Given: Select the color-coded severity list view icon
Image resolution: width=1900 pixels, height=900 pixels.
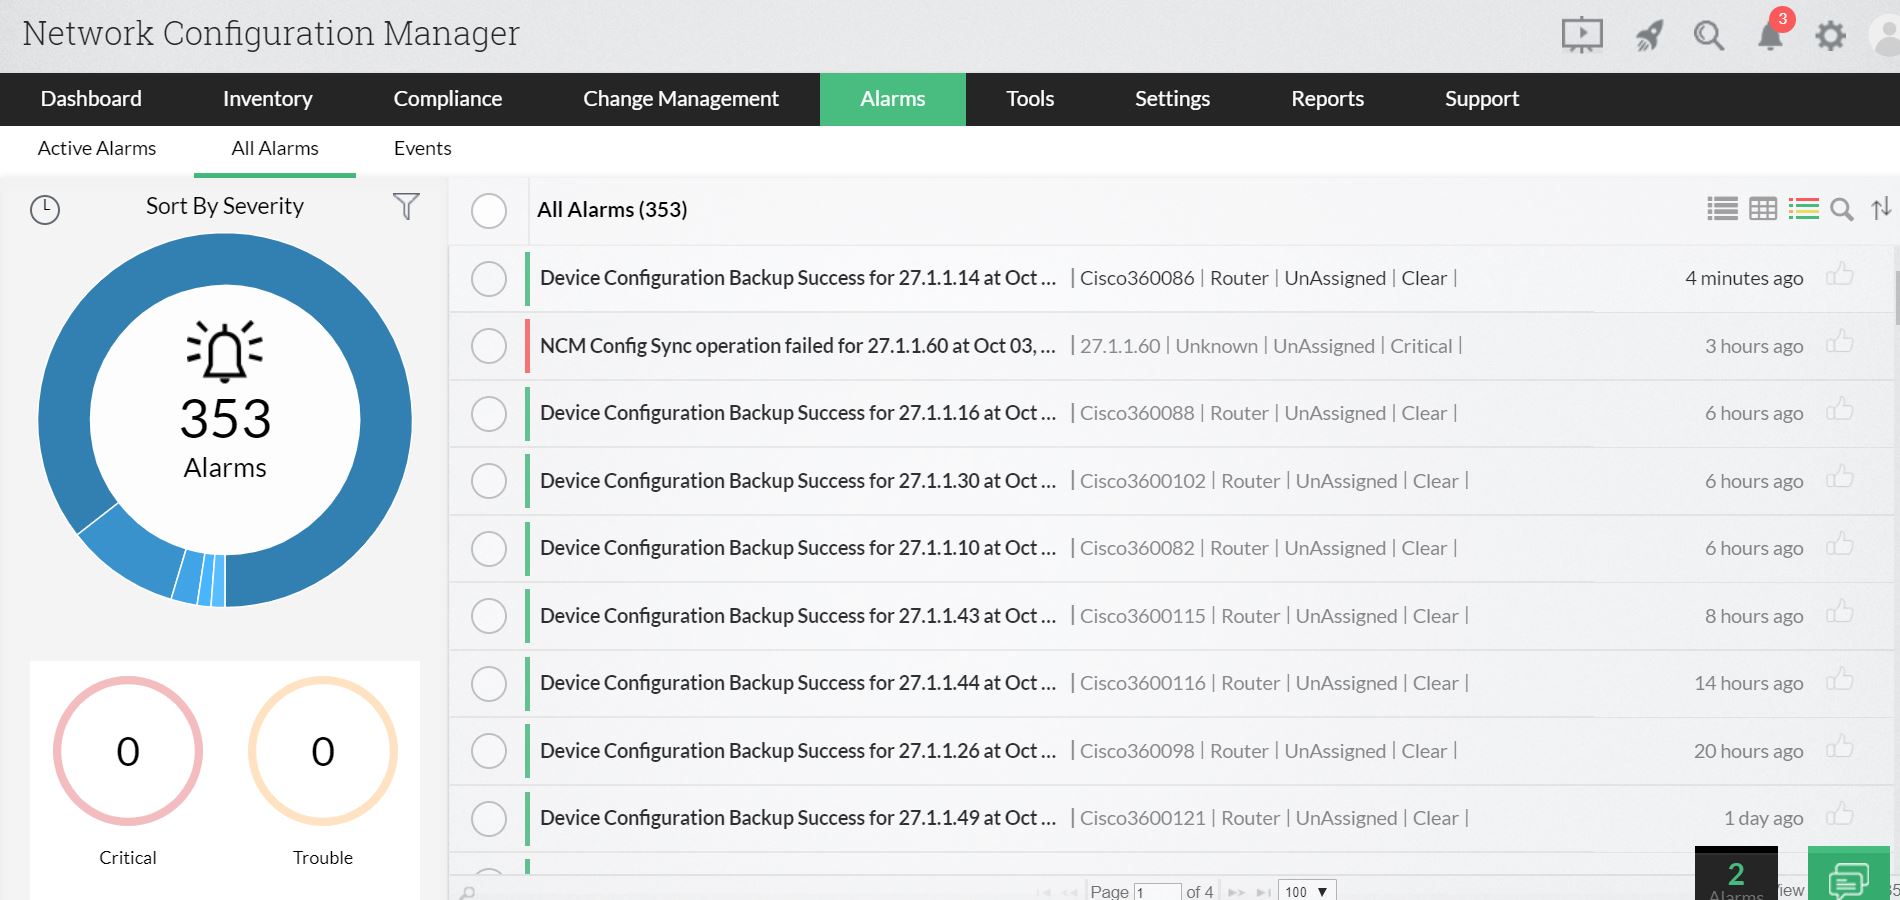Looking at the screenshot, I should click(1803, 210).
